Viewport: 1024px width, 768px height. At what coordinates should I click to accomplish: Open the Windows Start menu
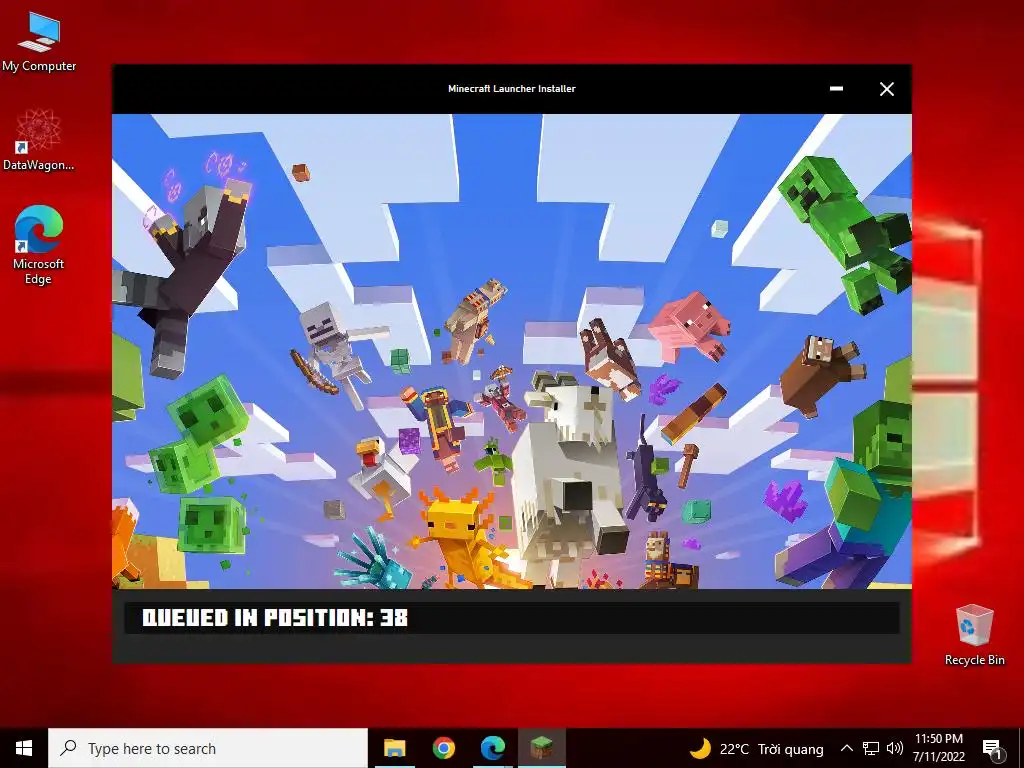[x=24, y=748]
